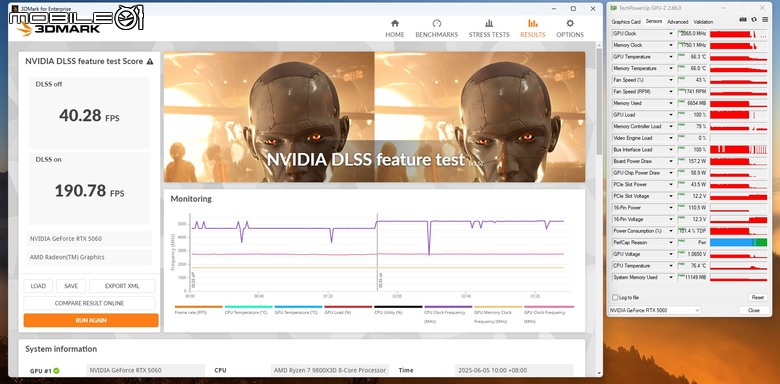Open the BENCHMARKS section
The image size is (780, 384).
pos(436,29)
